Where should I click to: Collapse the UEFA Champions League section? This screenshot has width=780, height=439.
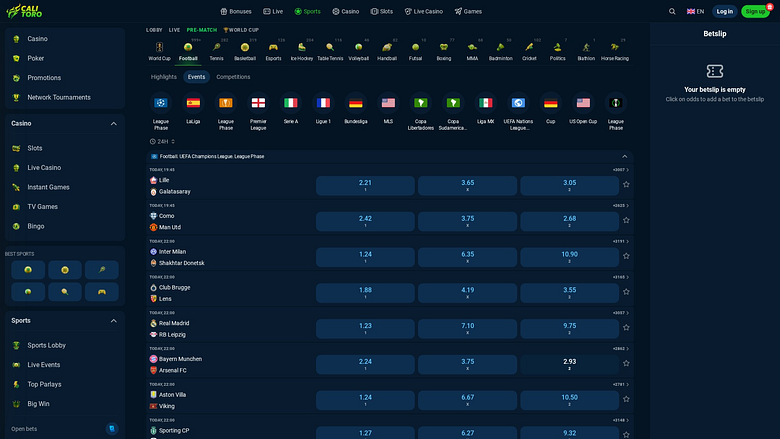[x=624, y=157]
